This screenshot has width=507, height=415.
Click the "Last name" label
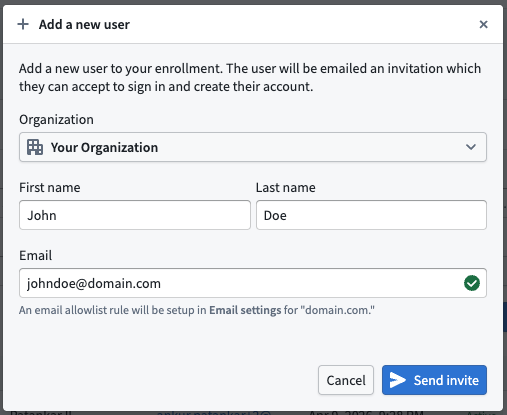[286, 187]
